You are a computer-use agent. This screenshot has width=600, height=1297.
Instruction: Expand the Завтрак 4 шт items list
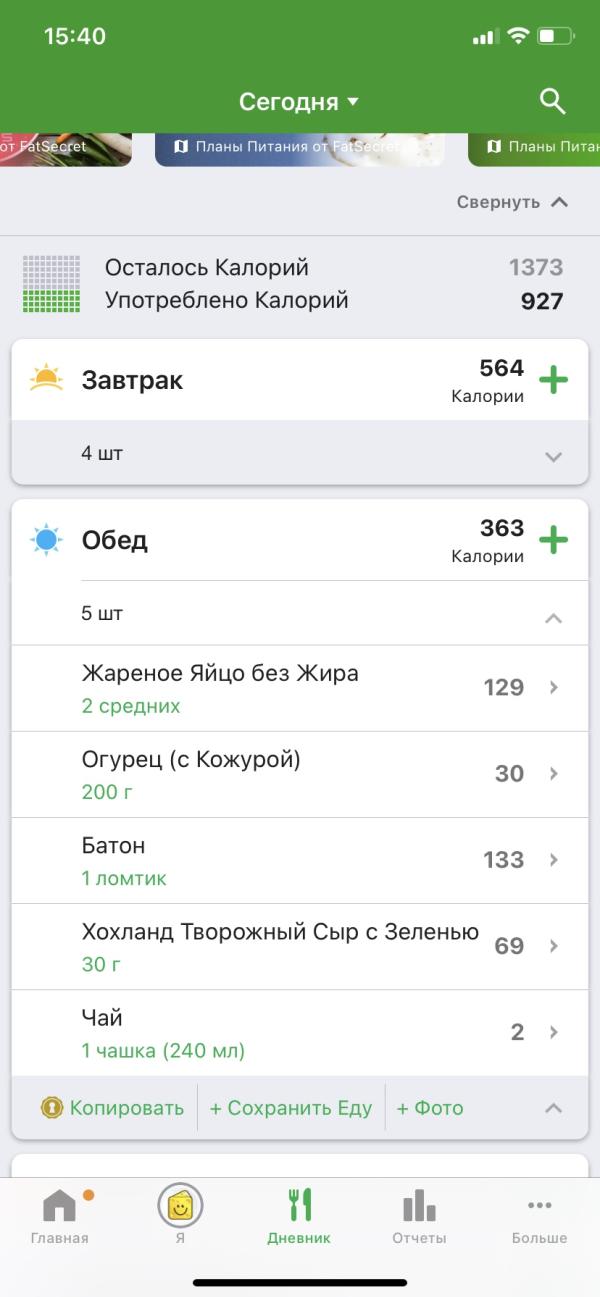pyautogui.click(x=553, y=456)
